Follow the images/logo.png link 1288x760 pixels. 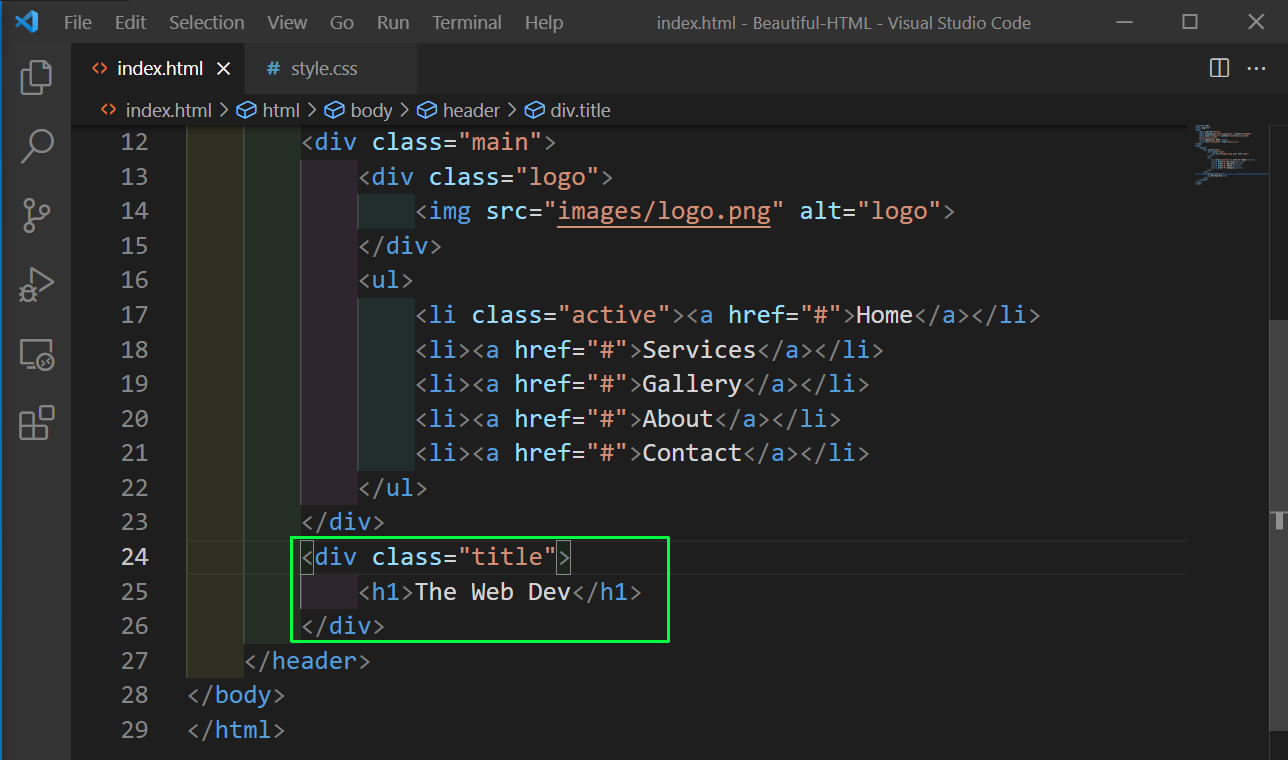point(664,211)
